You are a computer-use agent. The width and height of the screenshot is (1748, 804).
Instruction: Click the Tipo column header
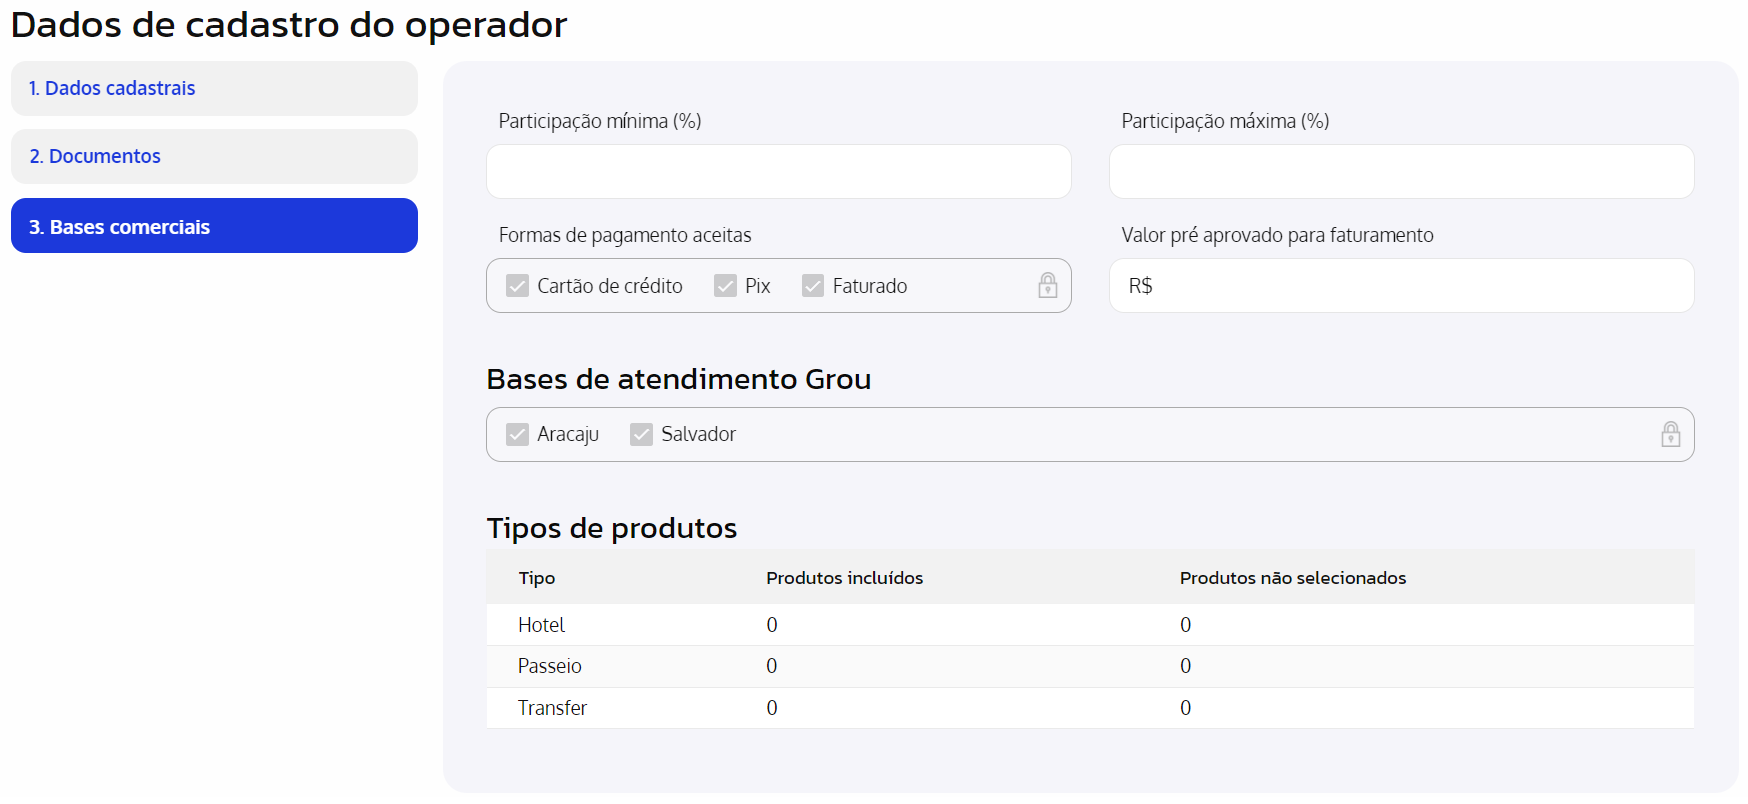(537, 578)
